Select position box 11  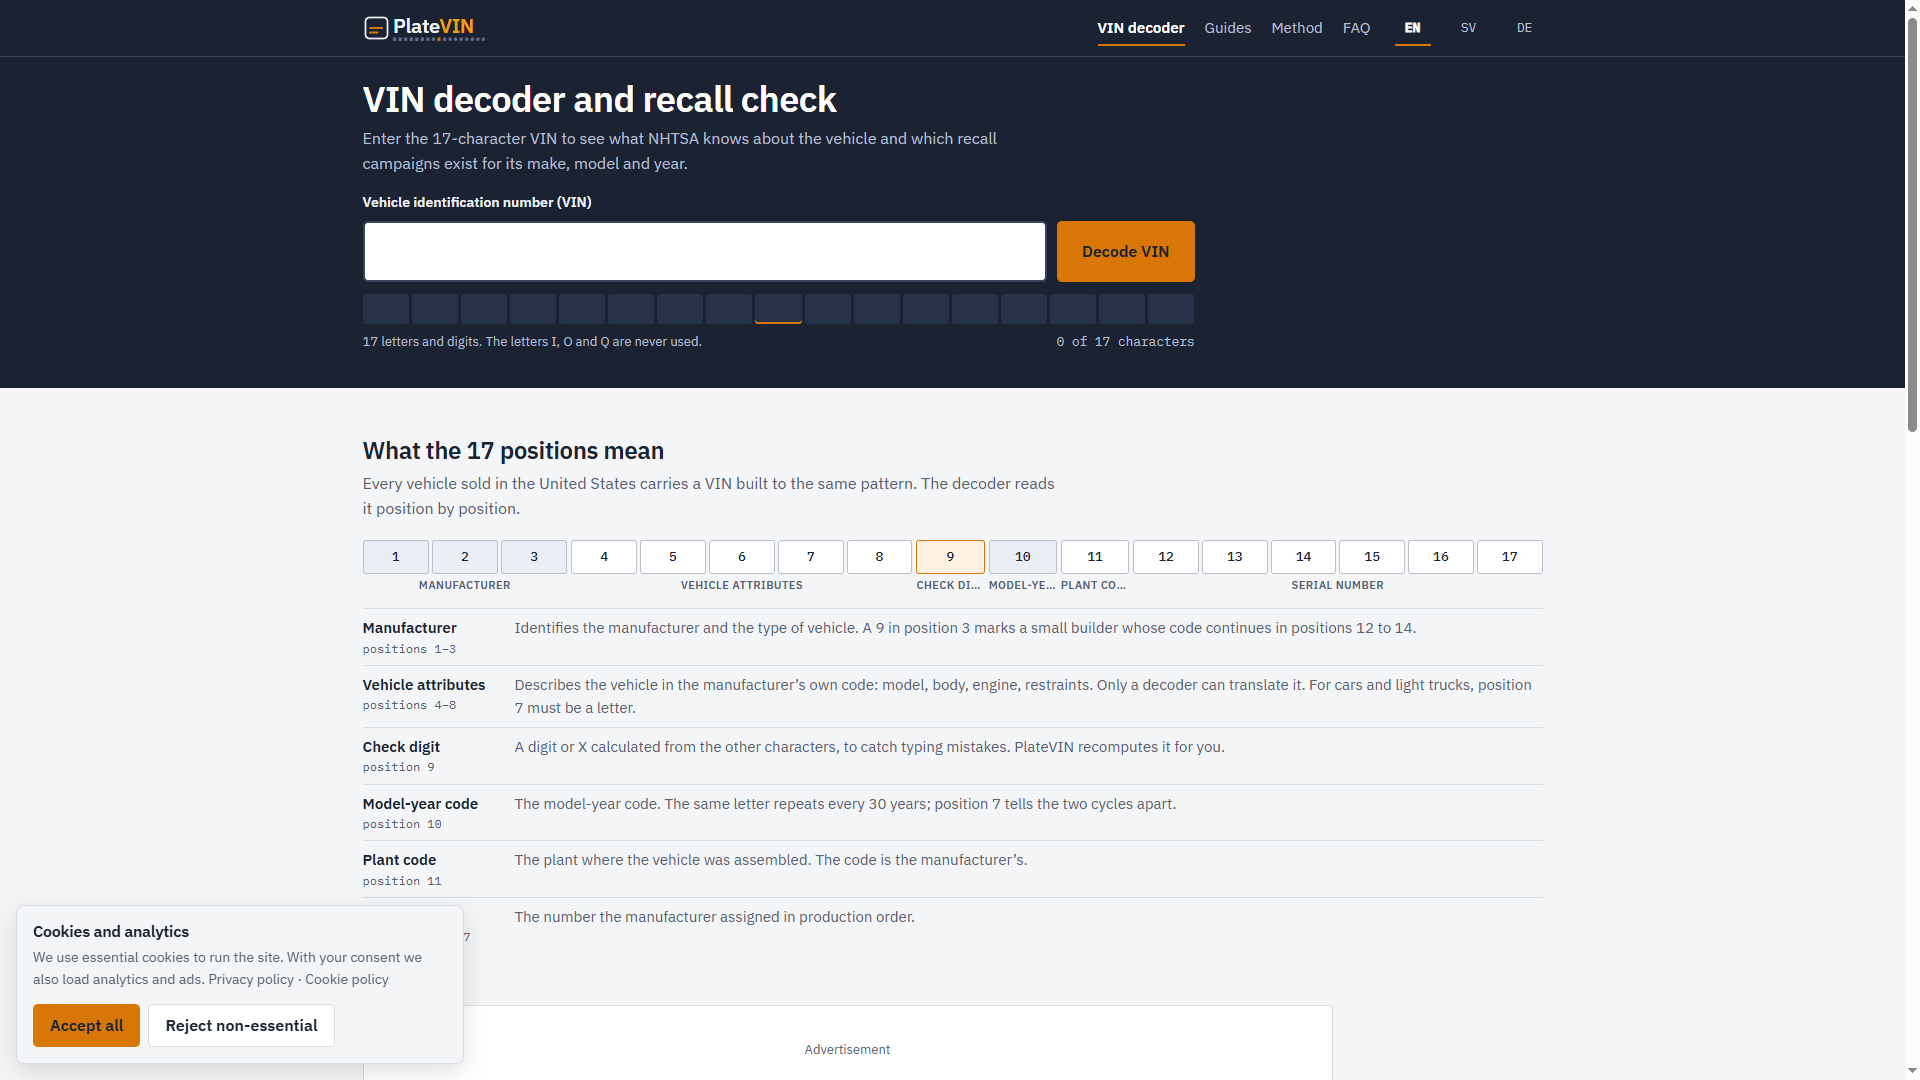point(1094,557)
